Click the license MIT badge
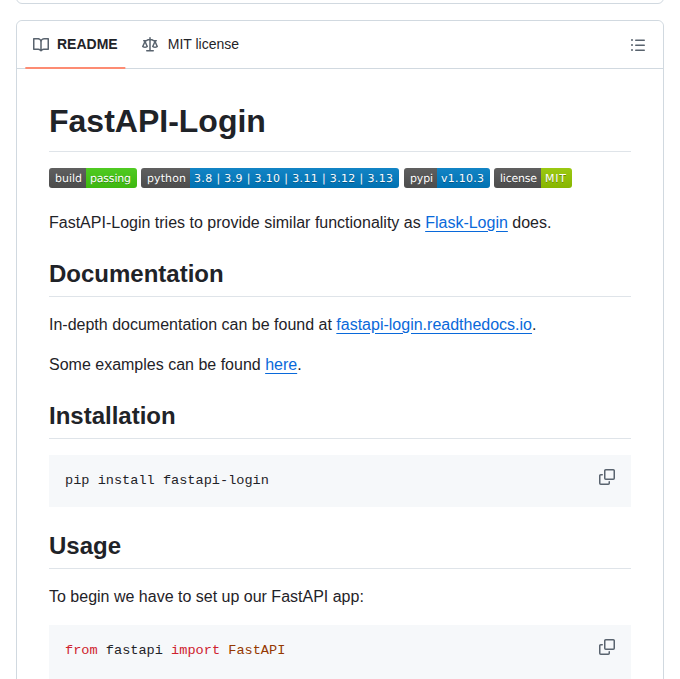The width and height of the screenshot is (680, 679). 533,178
